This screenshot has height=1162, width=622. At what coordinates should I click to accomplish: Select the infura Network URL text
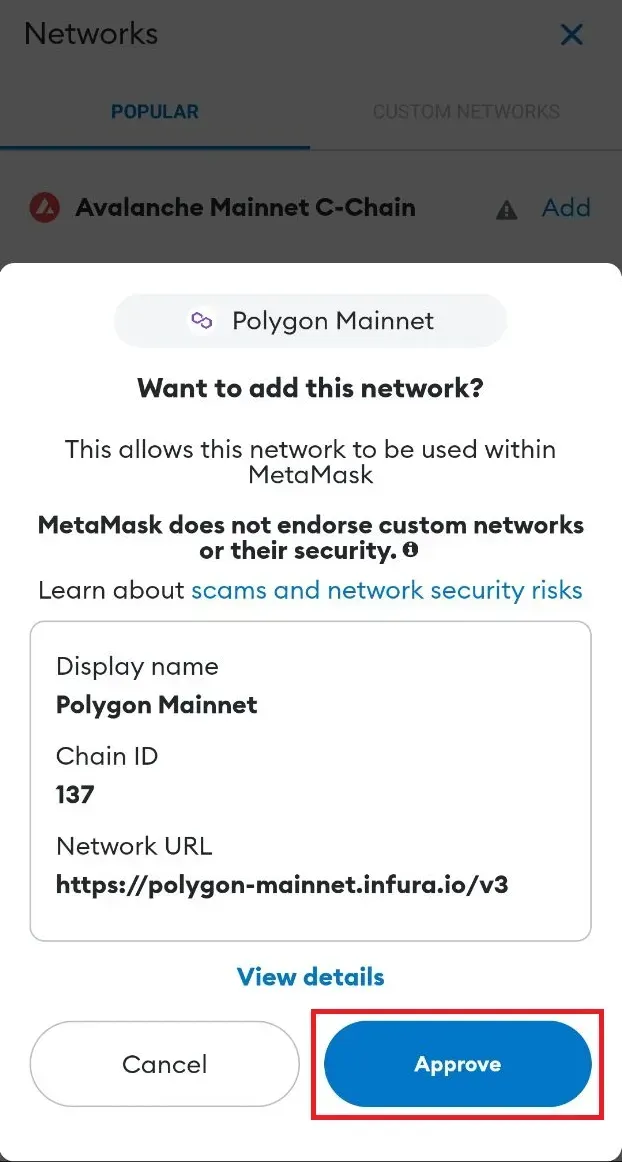click(282, 885)
